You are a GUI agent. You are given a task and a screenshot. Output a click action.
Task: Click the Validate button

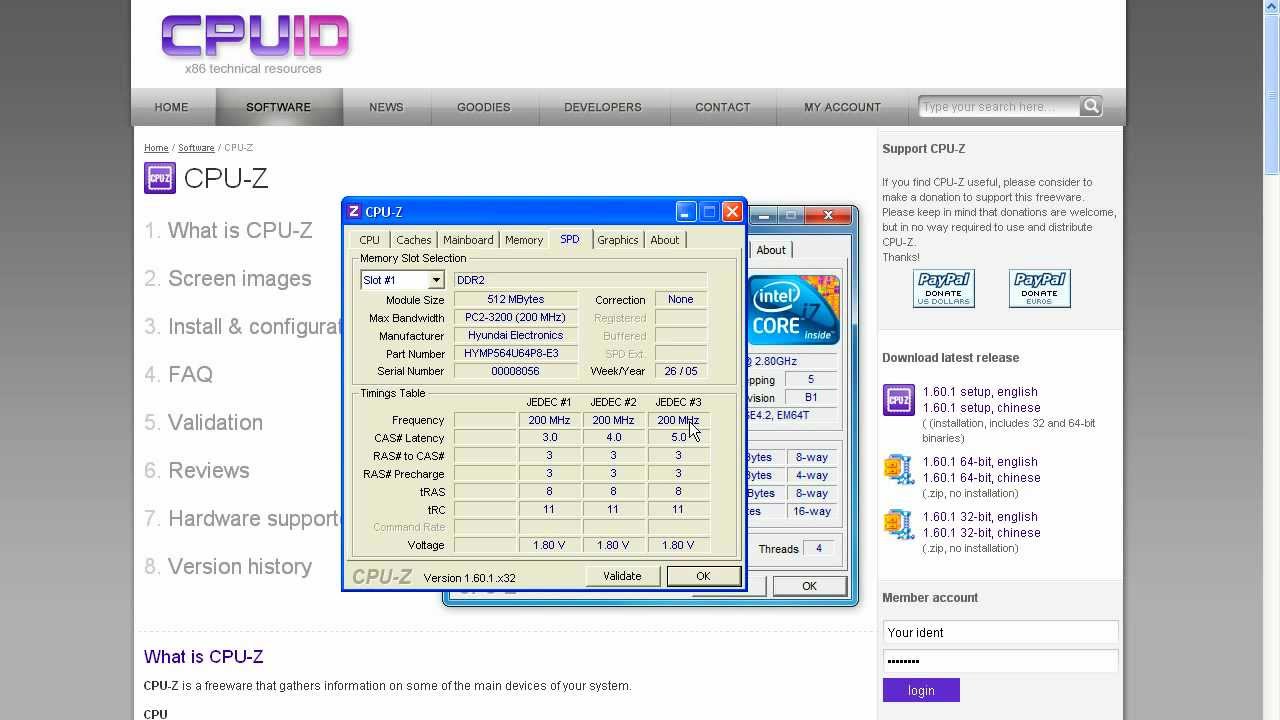tap(622, 576)
